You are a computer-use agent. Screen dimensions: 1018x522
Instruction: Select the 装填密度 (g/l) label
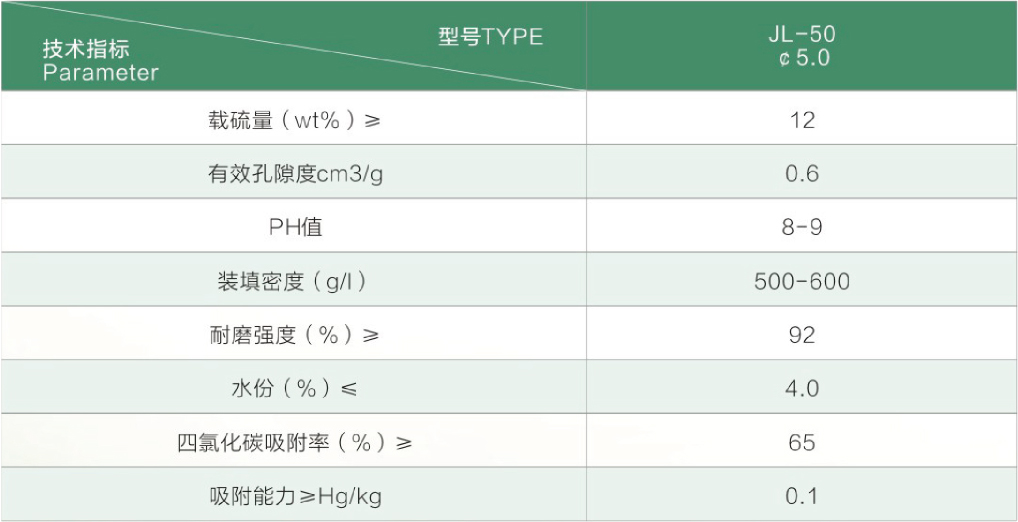pos(292,282)
